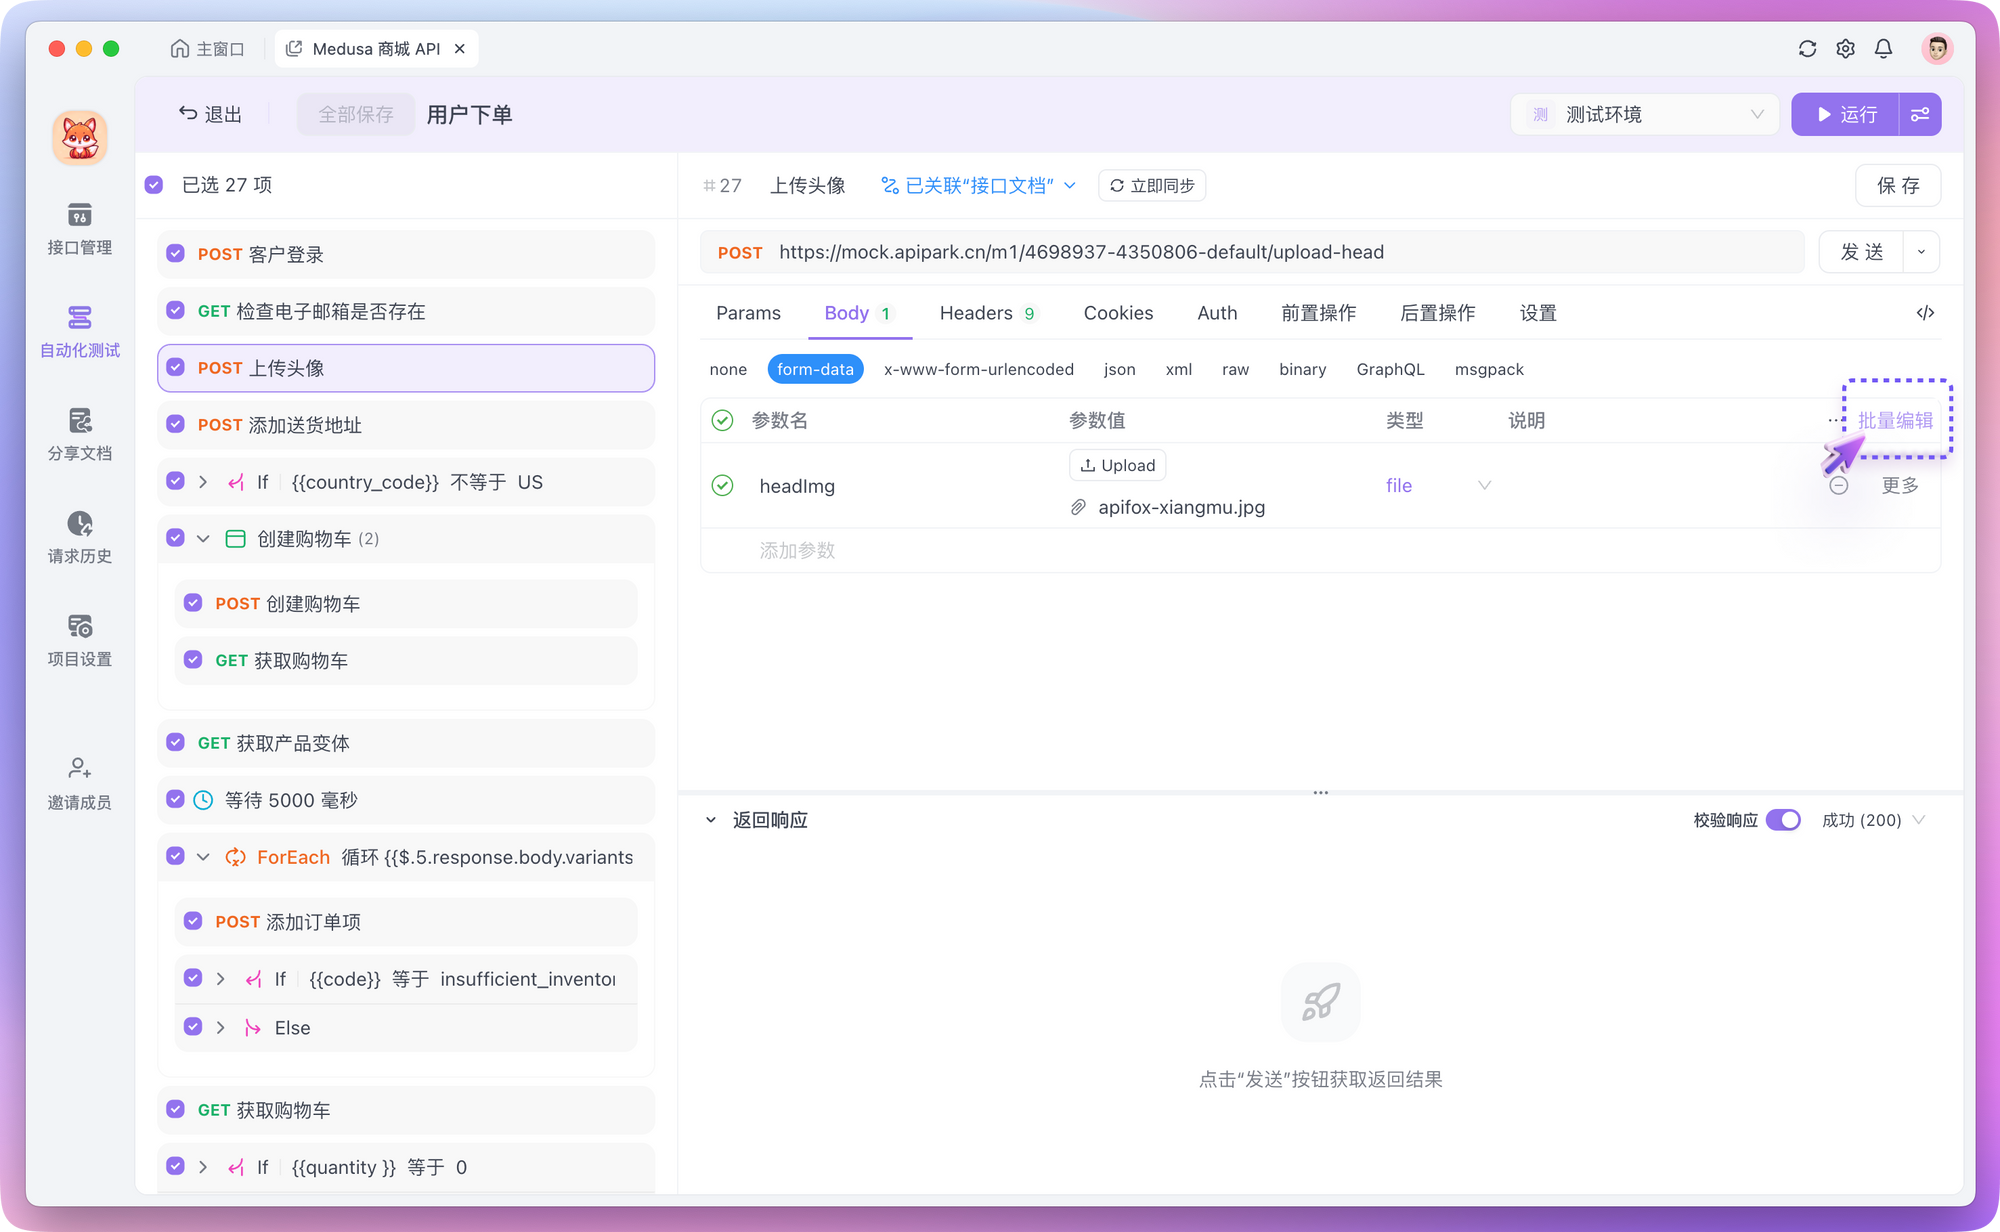Click the code snippet icon beside the tabs

point(1925,313)
